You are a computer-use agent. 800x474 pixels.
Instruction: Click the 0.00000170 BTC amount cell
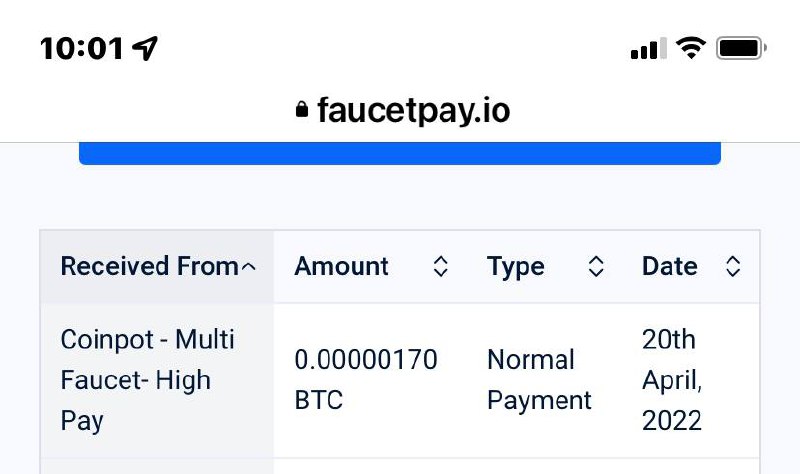(366, 380)
